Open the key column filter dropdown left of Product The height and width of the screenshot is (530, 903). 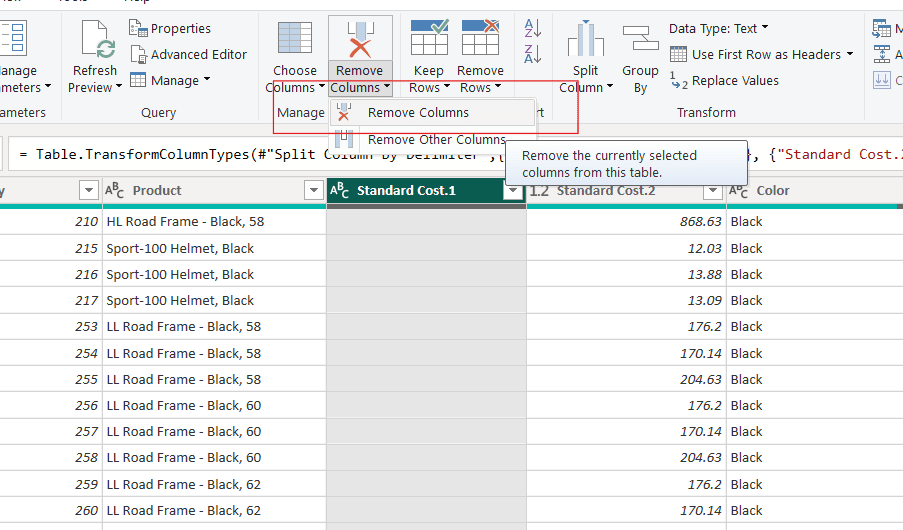point(88,190)
